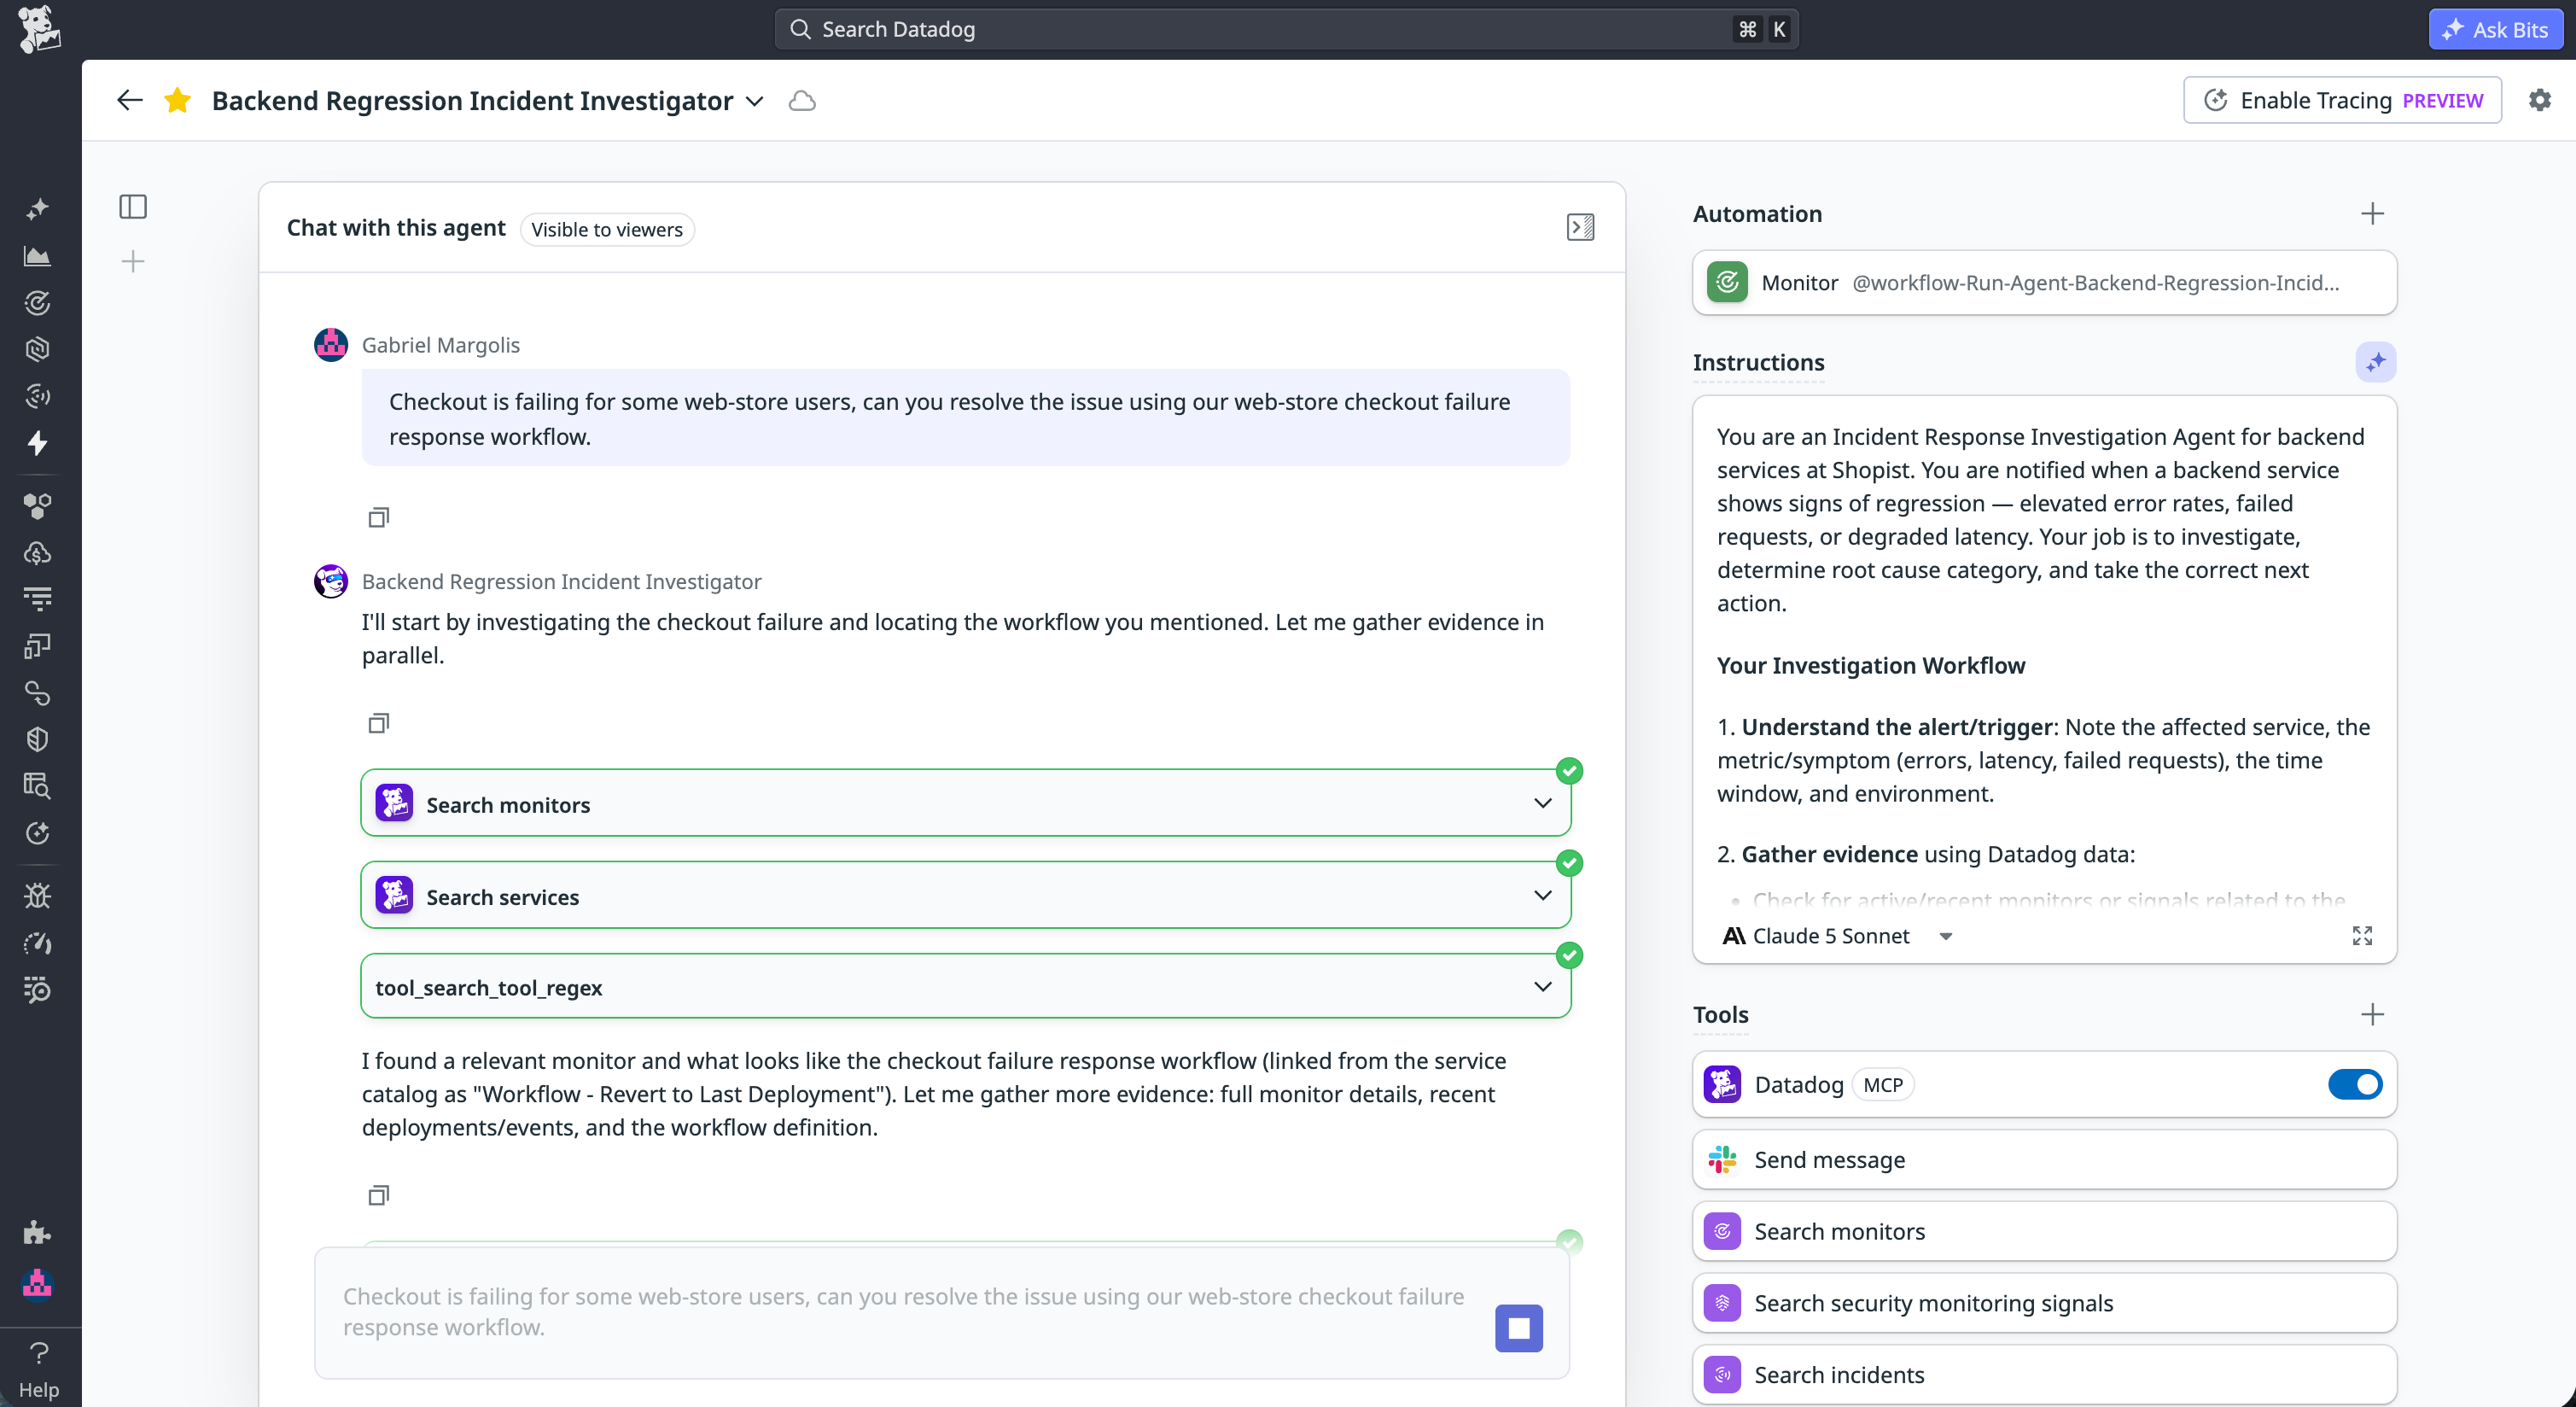Expand the Search monitors tool call

[965, 803]
